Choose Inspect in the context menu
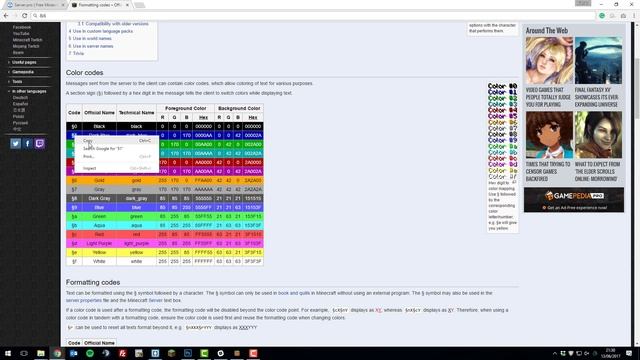640x360 pixels. pos(117,168)
